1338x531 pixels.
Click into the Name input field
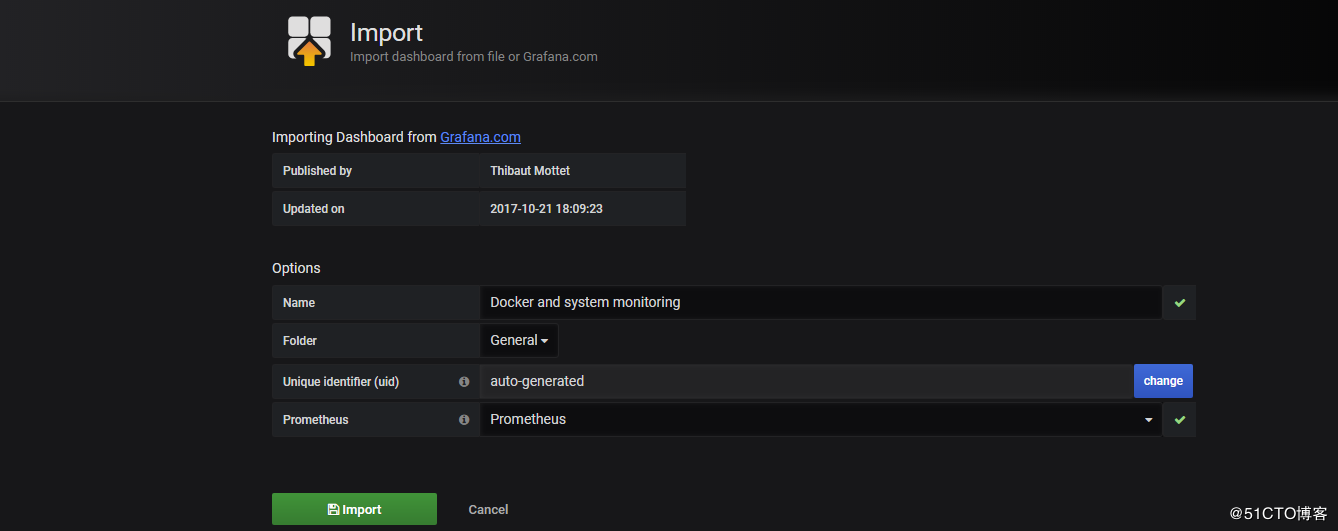click(821, 302)
